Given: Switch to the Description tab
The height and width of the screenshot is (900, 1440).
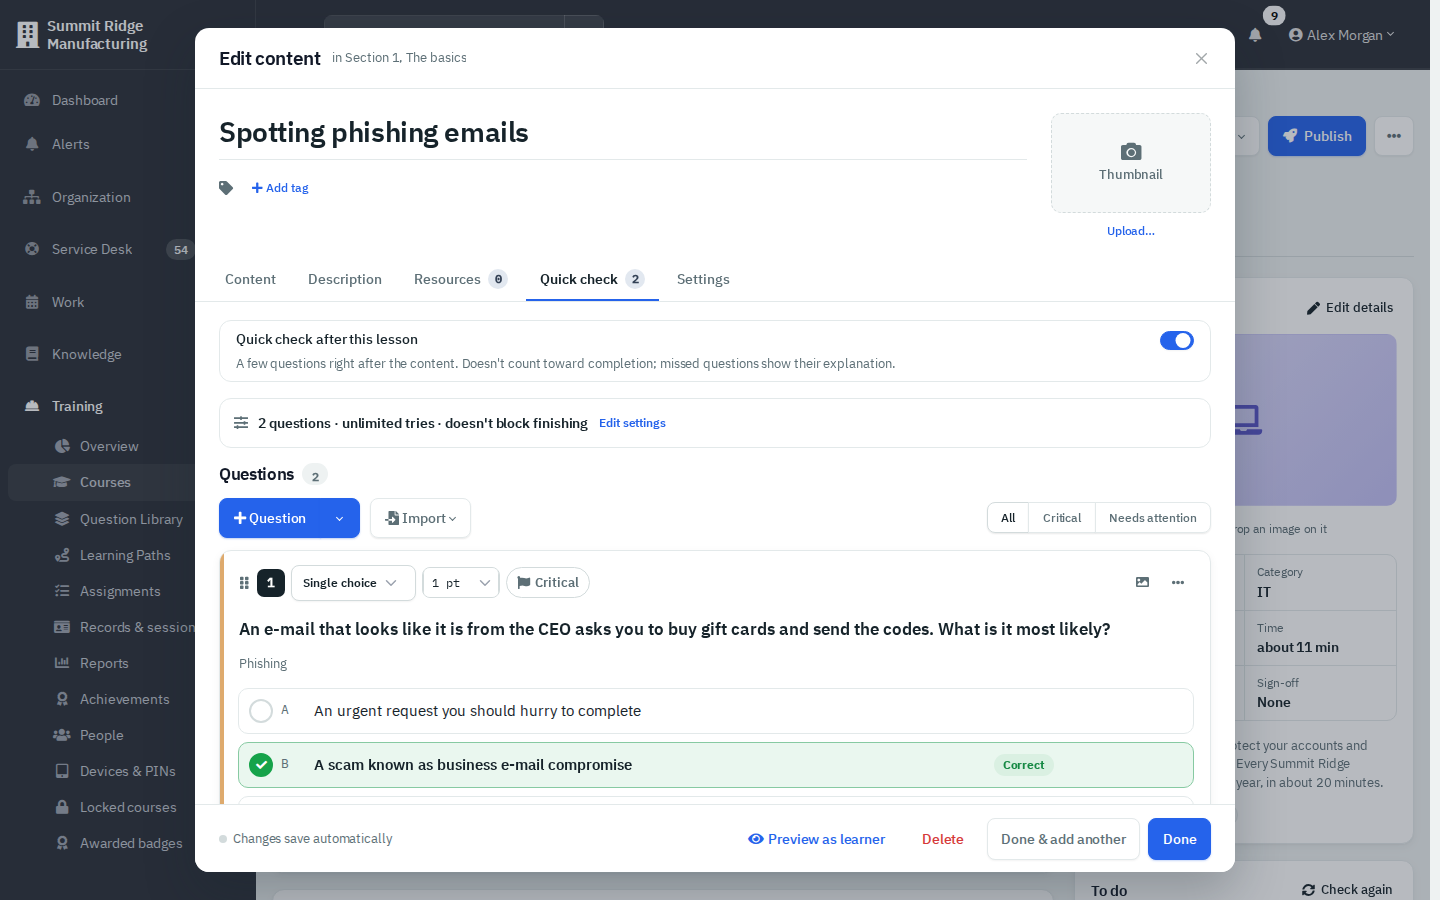Looking at the screenshot, I should [x=345, y=279].
